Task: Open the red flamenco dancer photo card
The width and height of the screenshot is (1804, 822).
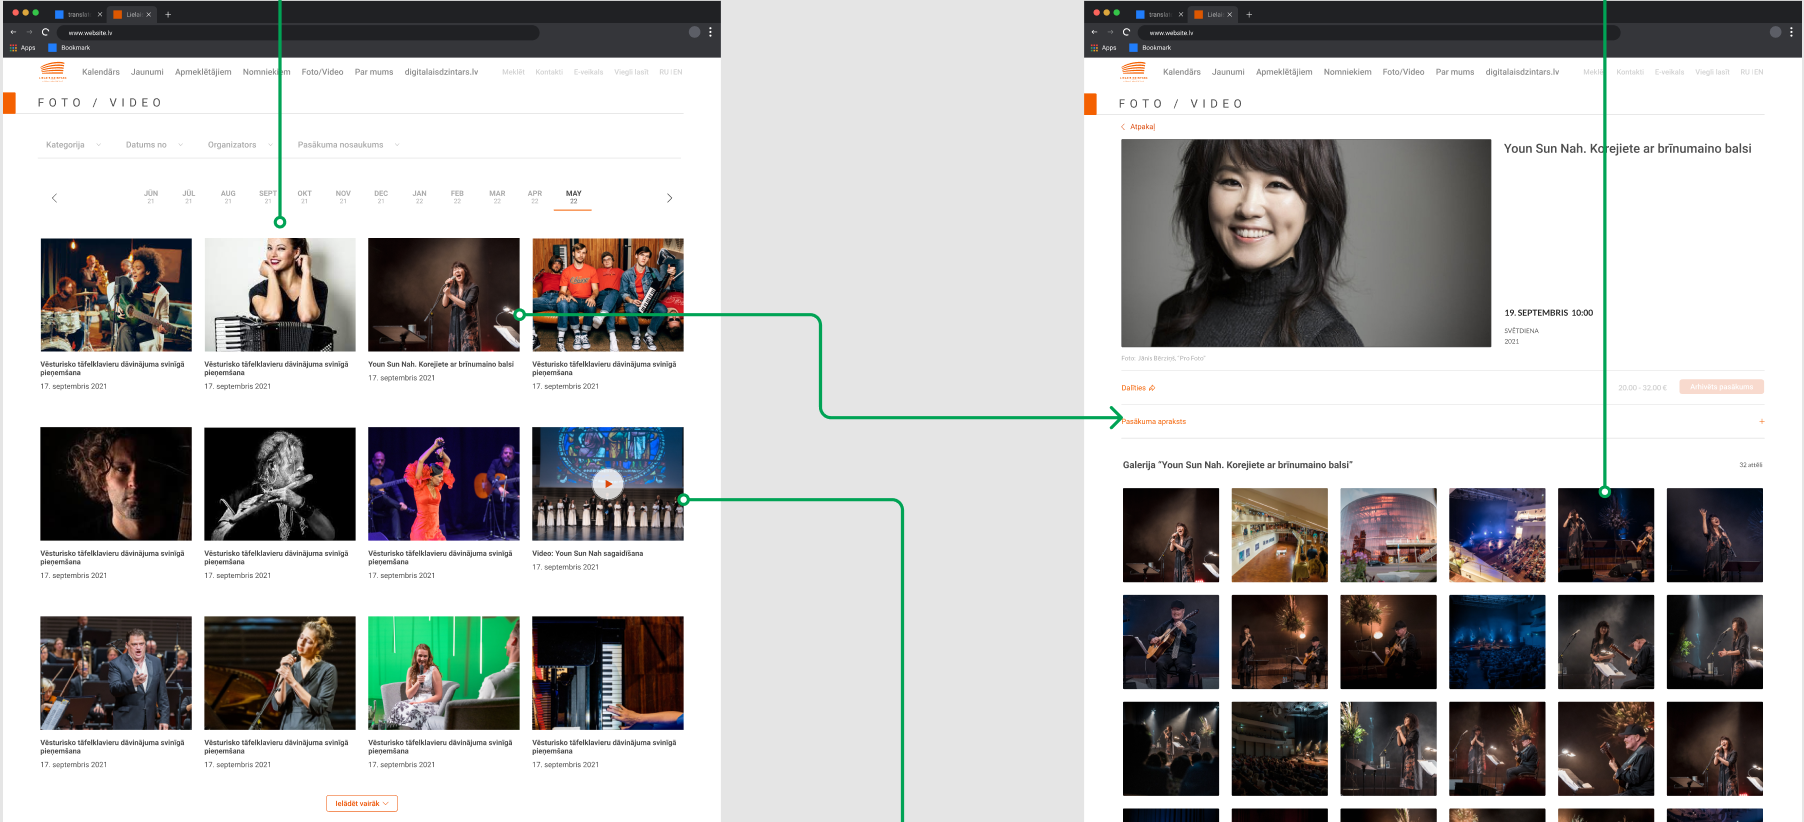Action: (x=444, y=484)
